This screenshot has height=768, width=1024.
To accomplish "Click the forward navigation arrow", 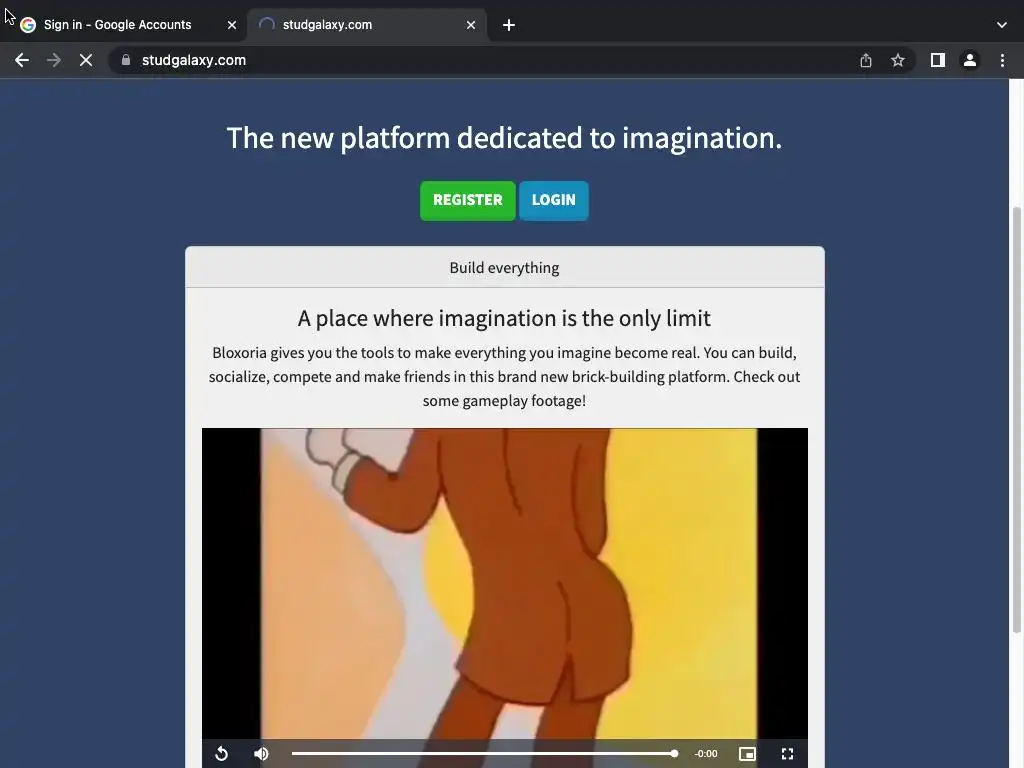I will (x=54, y=60).
